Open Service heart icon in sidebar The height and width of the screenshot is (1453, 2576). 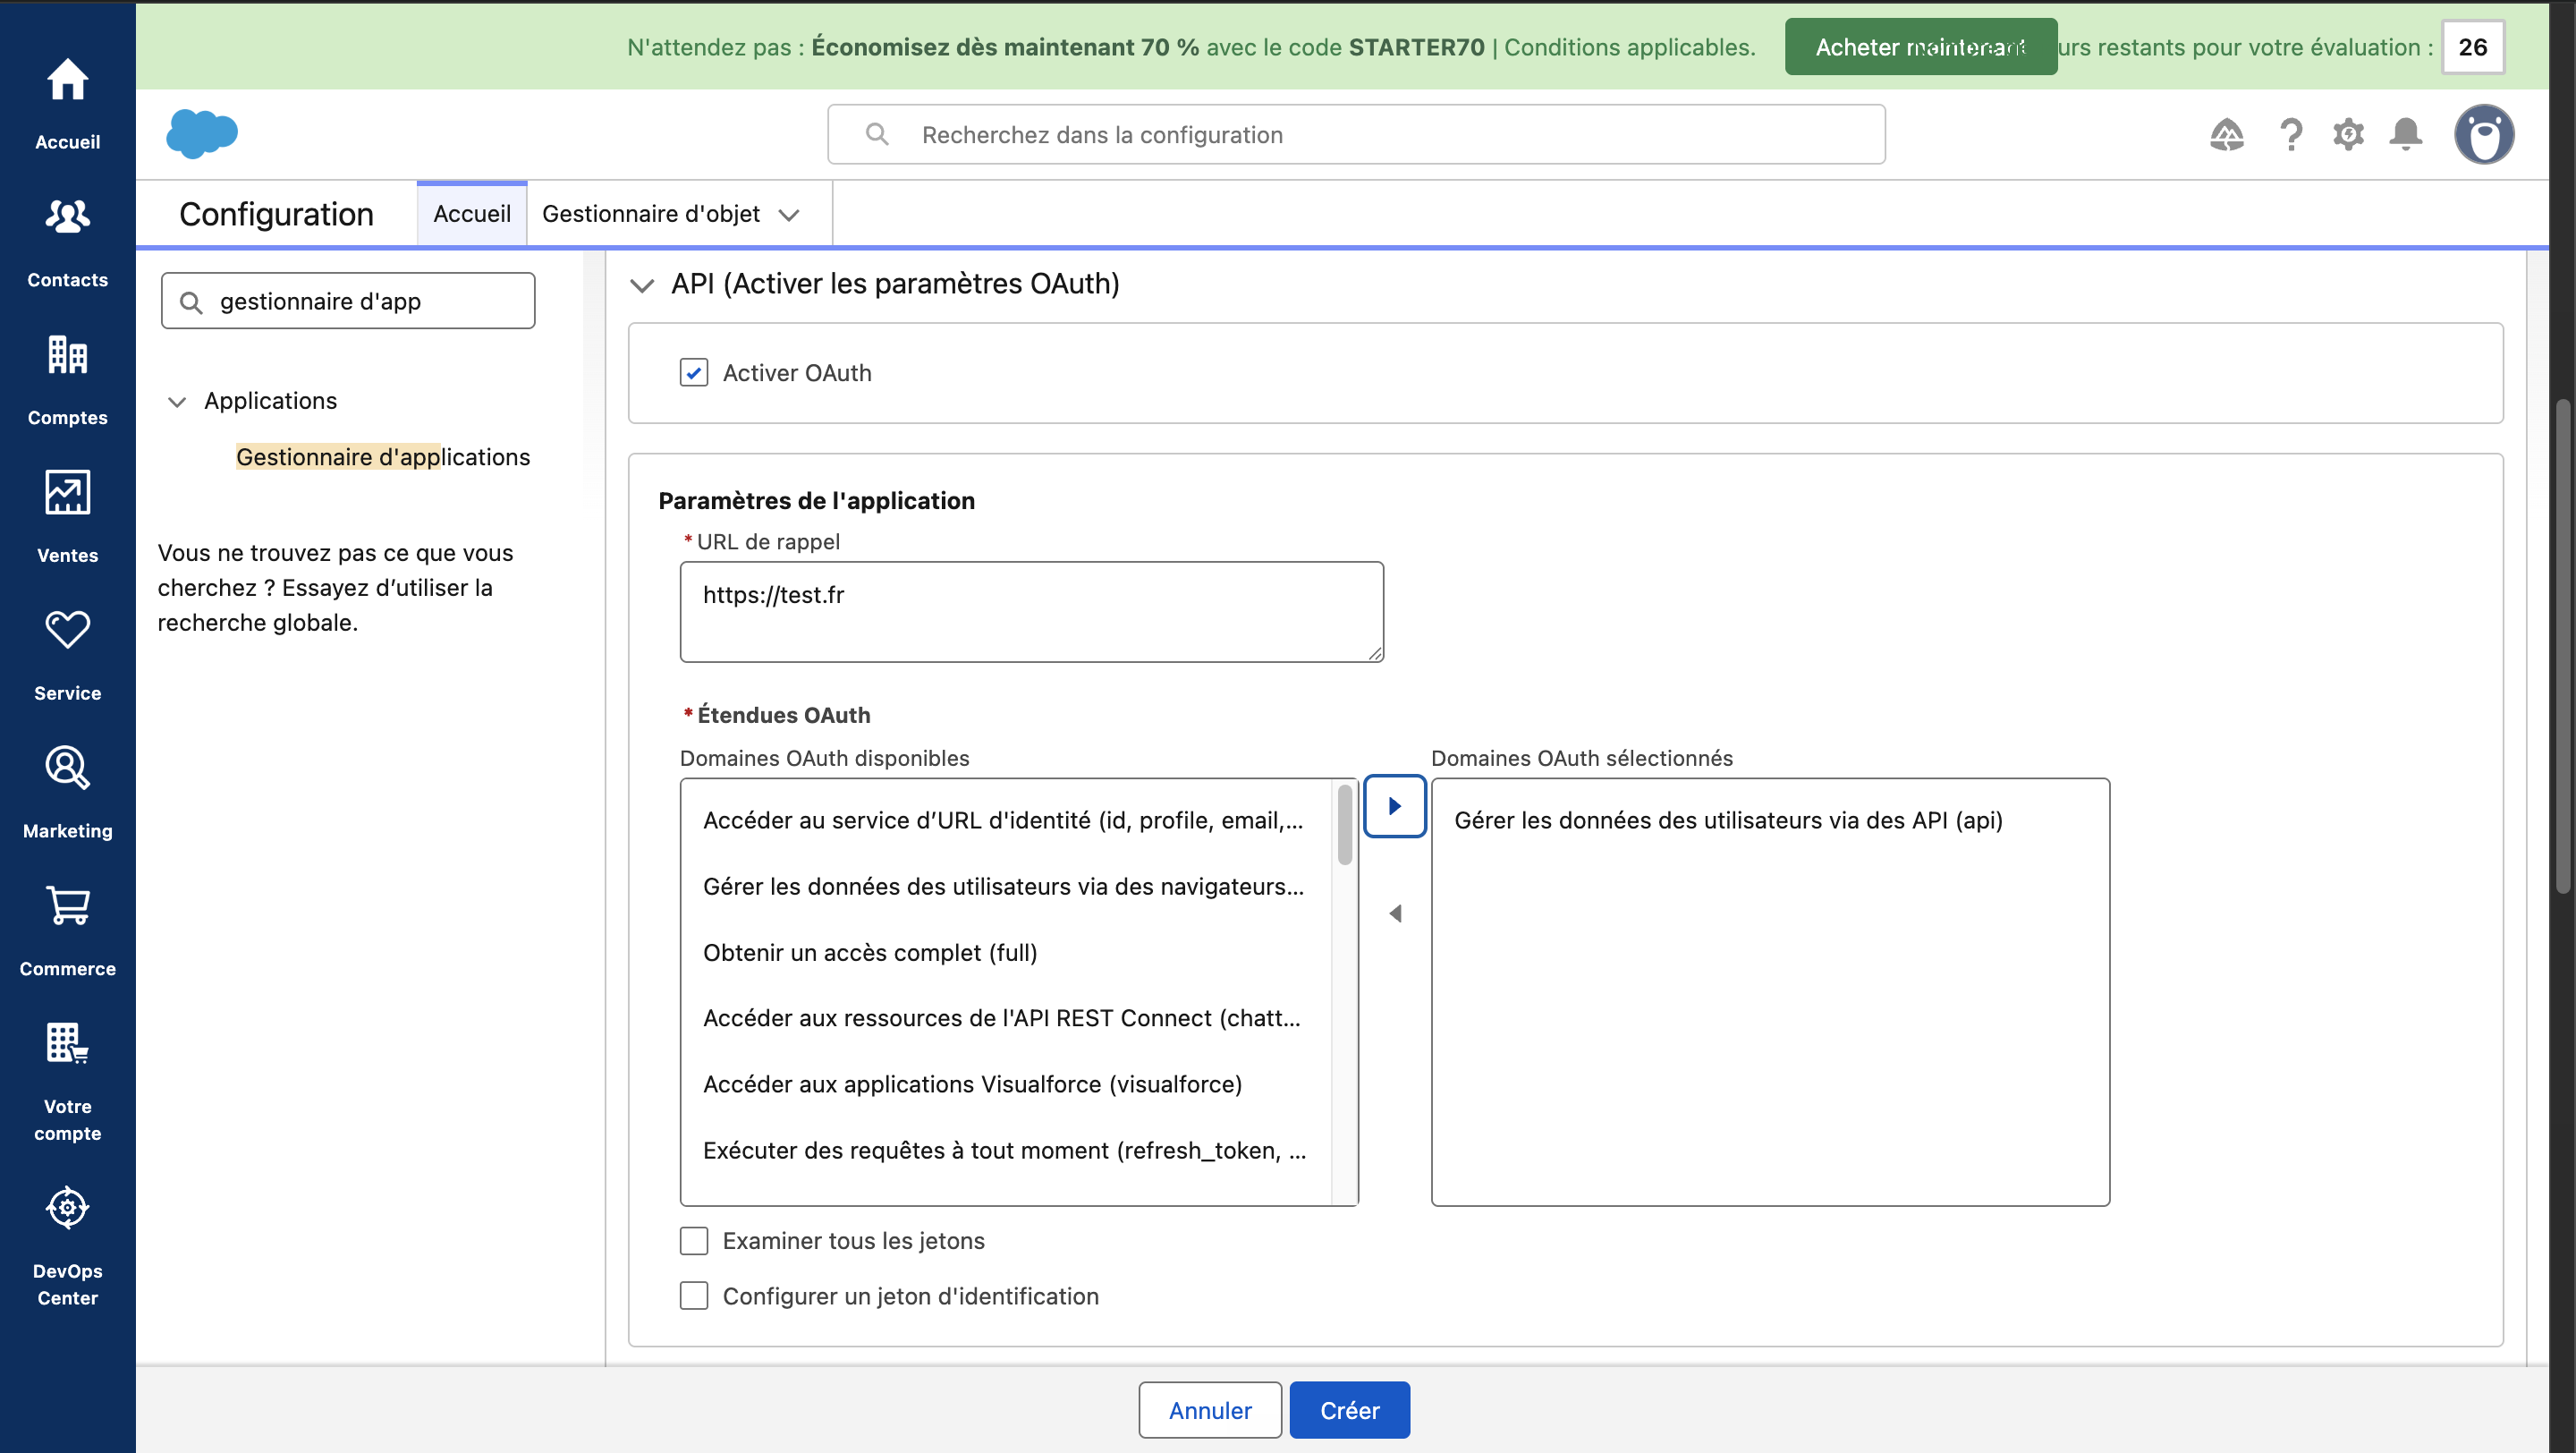[67, 630]
